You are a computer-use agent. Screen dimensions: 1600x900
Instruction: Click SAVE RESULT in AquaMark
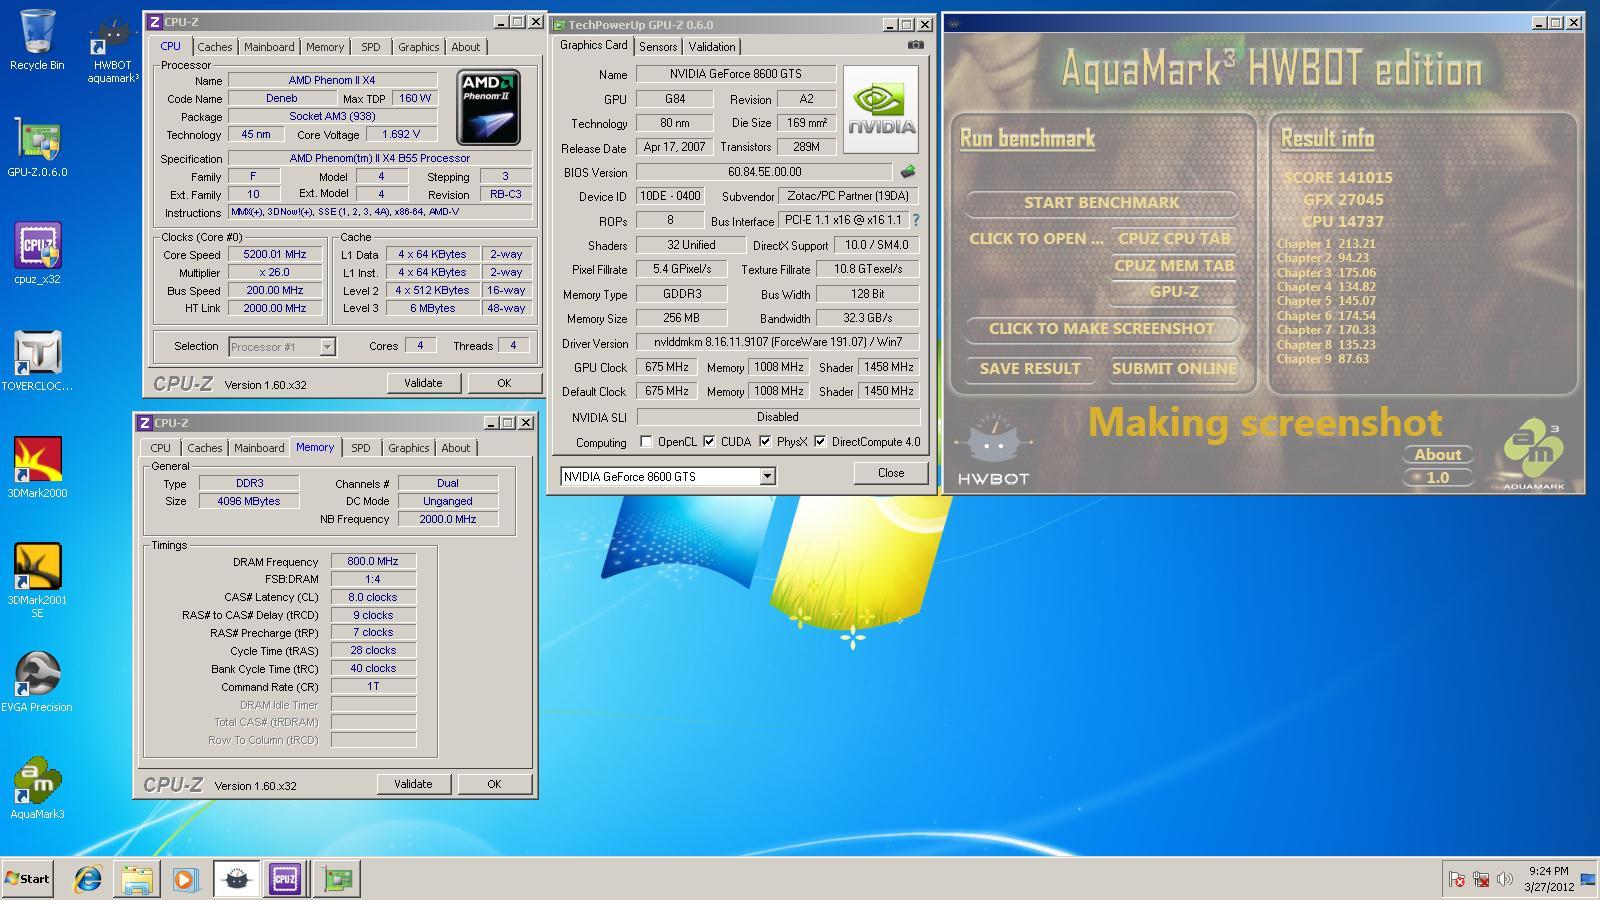point(1030,368)
